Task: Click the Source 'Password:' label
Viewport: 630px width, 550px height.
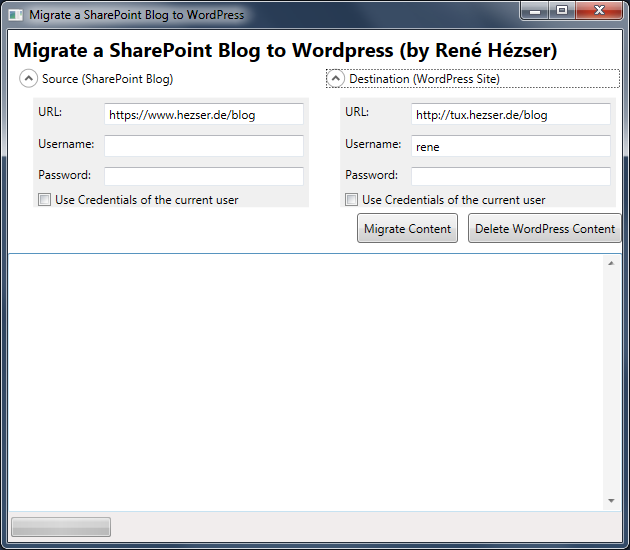Action: pyautogui.click(x=64, y=175)
